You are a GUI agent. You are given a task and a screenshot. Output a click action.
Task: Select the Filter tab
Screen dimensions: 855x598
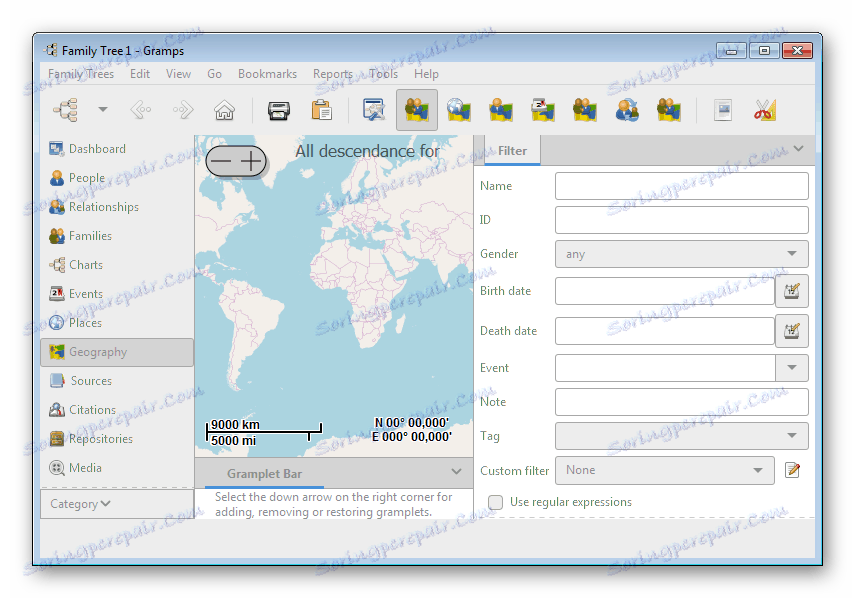[x=512, y=150]
